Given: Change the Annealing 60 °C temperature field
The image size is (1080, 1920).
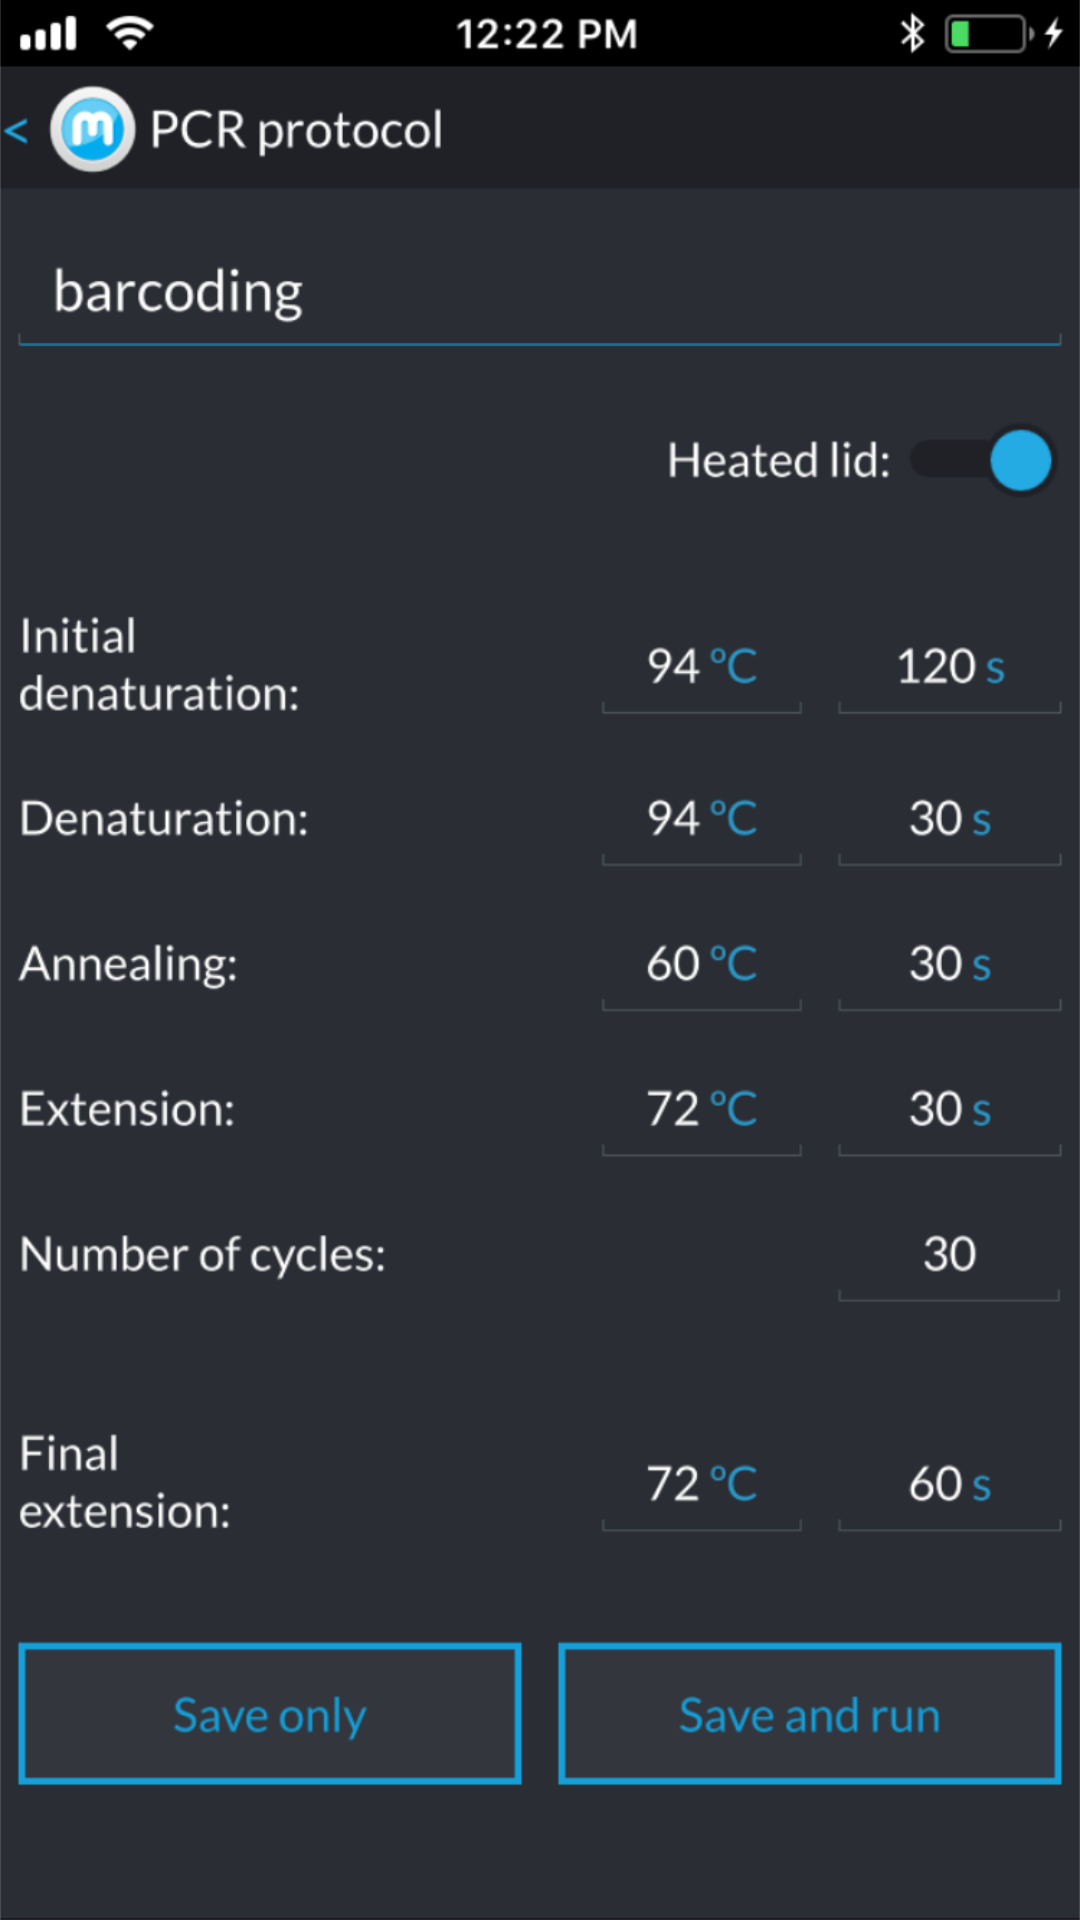Looking at the screenshot, I should click(701, 964).
